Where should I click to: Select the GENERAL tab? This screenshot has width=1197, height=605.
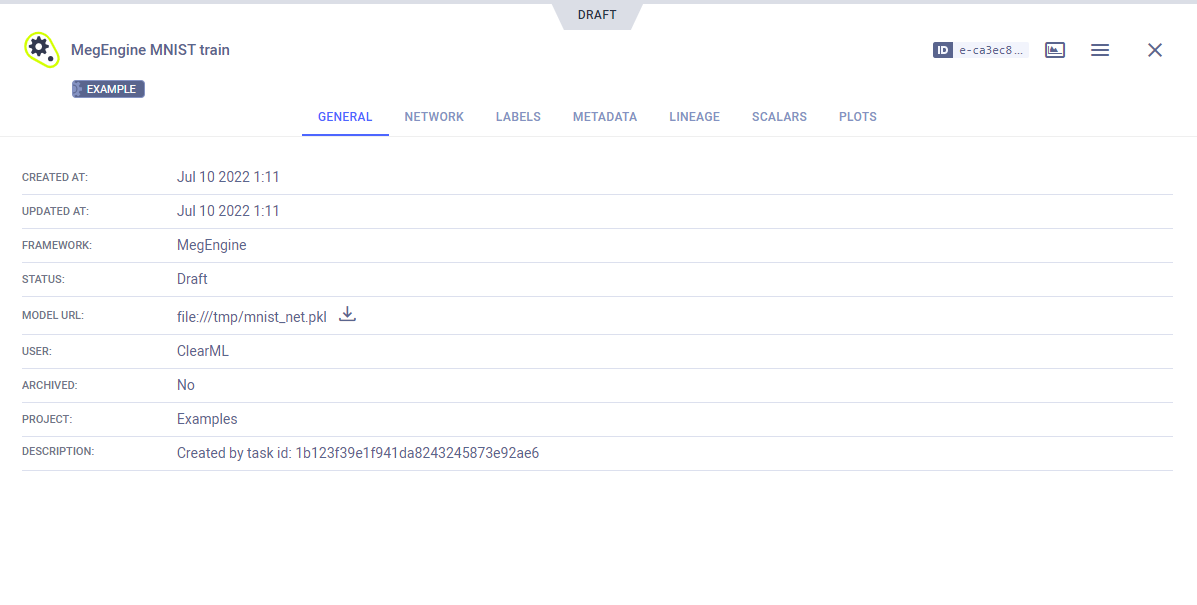click(x=345, y=117)
